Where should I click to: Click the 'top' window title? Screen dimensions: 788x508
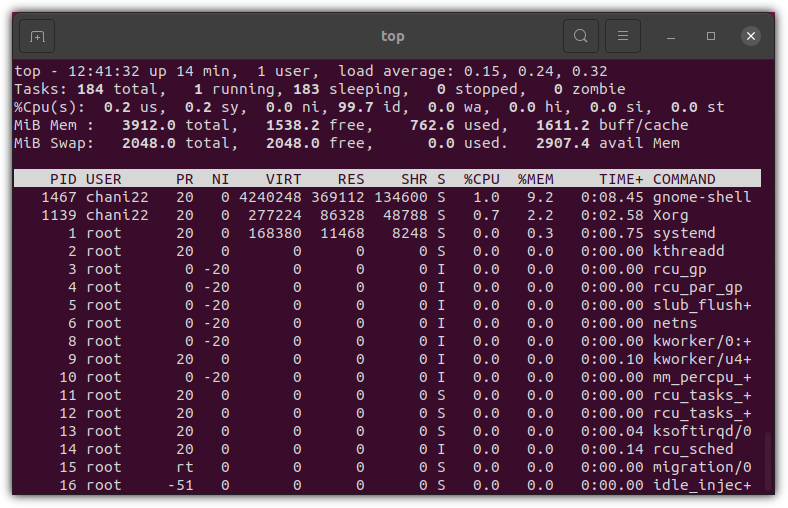(x=392, y=36)
